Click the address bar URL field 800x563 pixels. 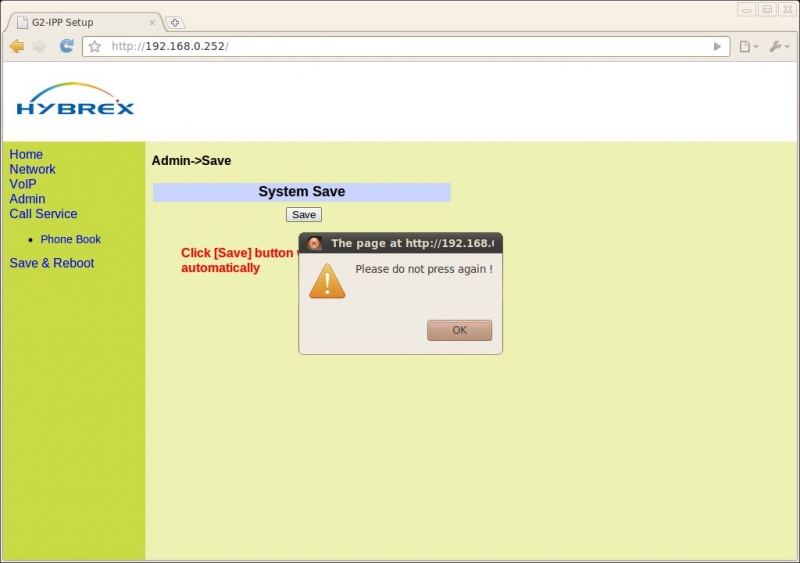[406, 46]
